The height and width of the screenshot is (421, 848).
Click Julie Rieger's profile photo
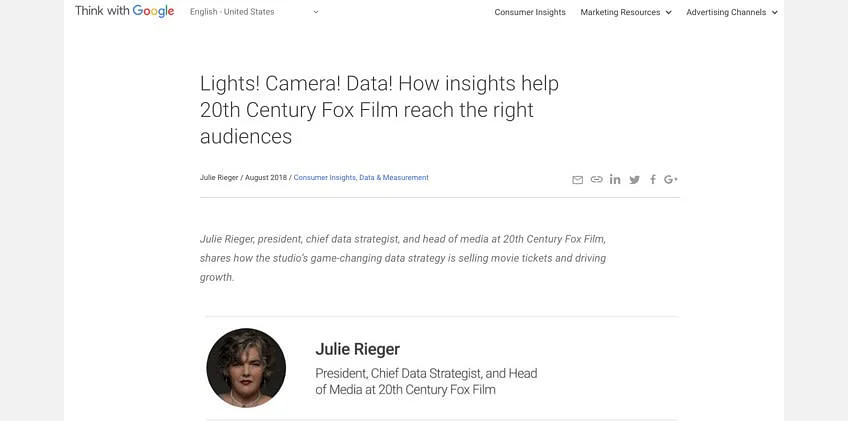click(x=246, y=367)
